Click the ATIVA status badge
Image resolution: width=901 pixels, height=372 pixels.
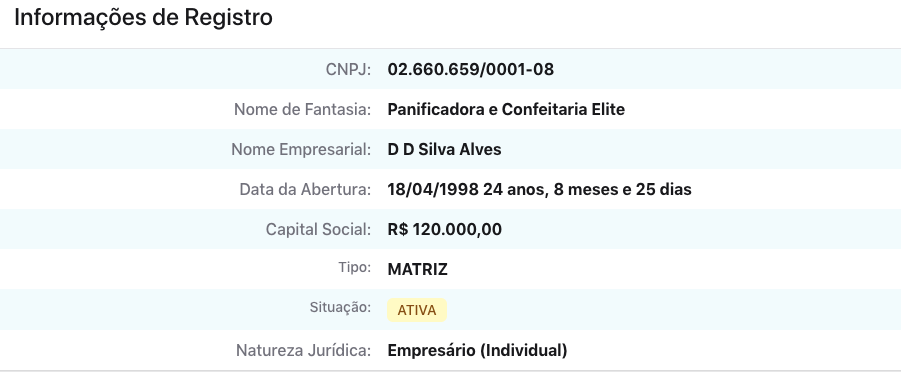click(x=417, y=310)
